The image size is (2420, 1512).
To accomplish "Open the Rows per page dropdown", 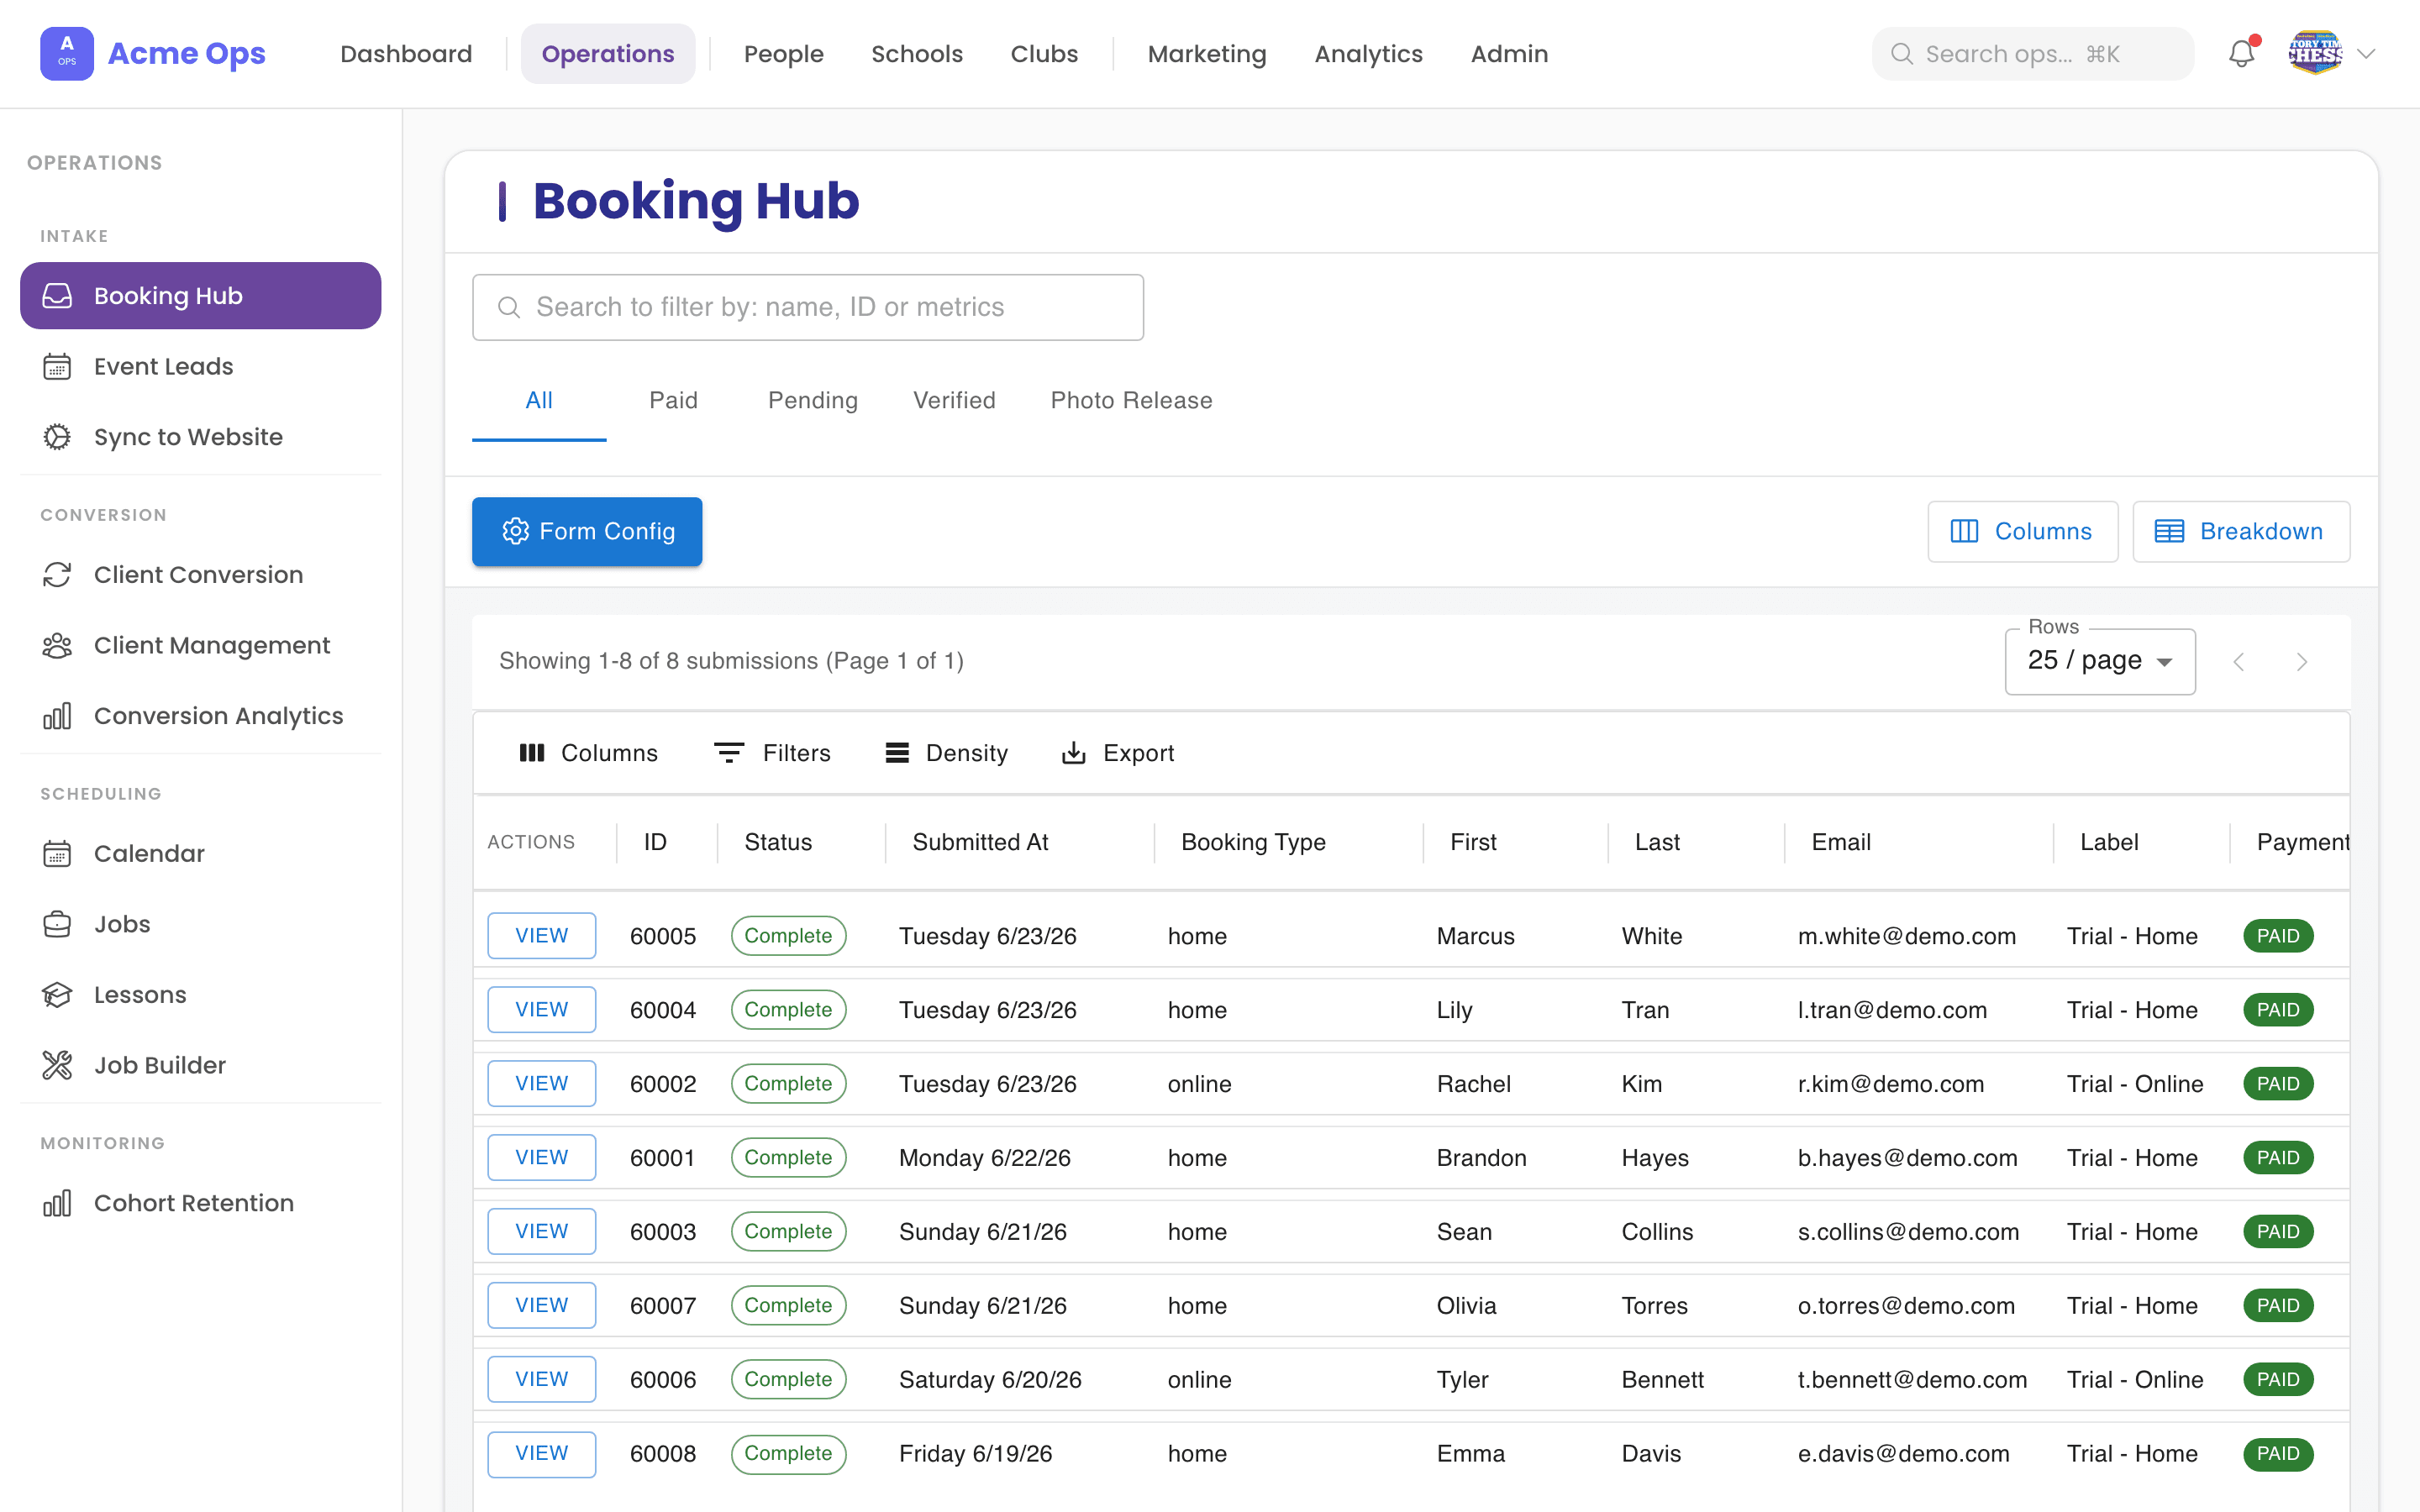I will coord(2100,661).
